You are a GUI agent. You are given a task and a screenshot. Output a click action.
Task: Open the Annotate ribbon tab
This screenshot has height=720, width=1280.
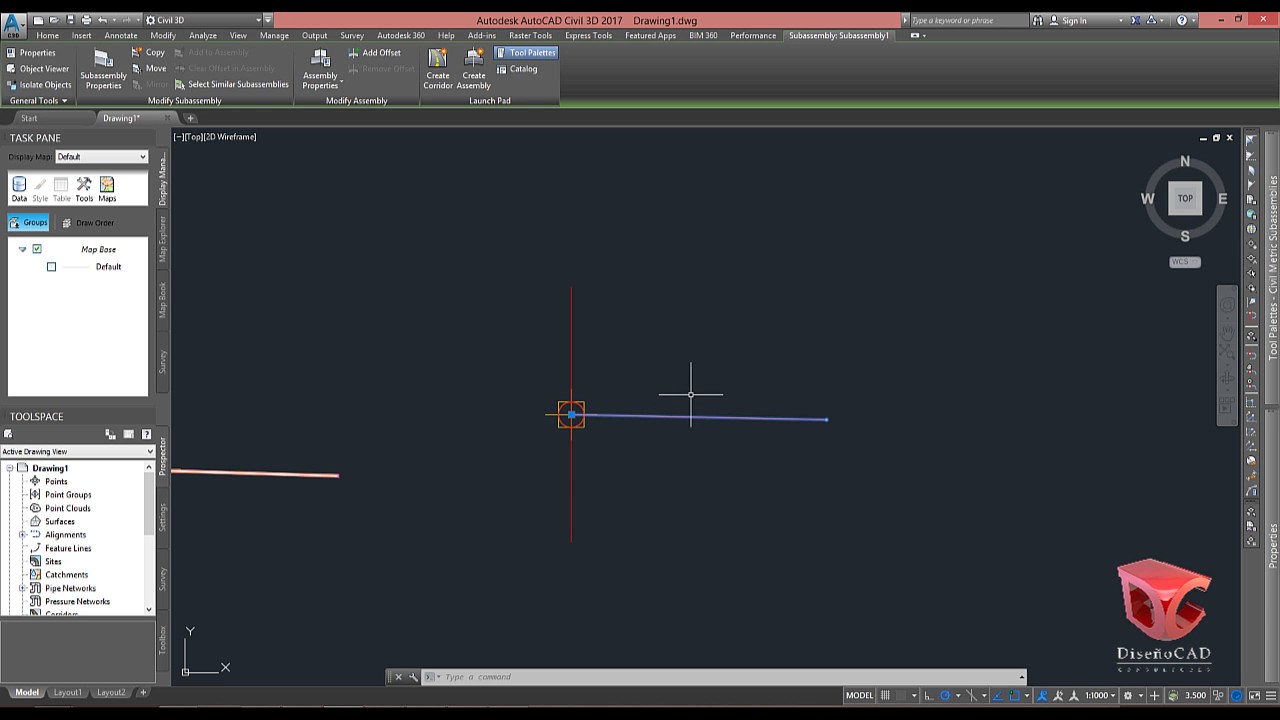pos(121,35)
